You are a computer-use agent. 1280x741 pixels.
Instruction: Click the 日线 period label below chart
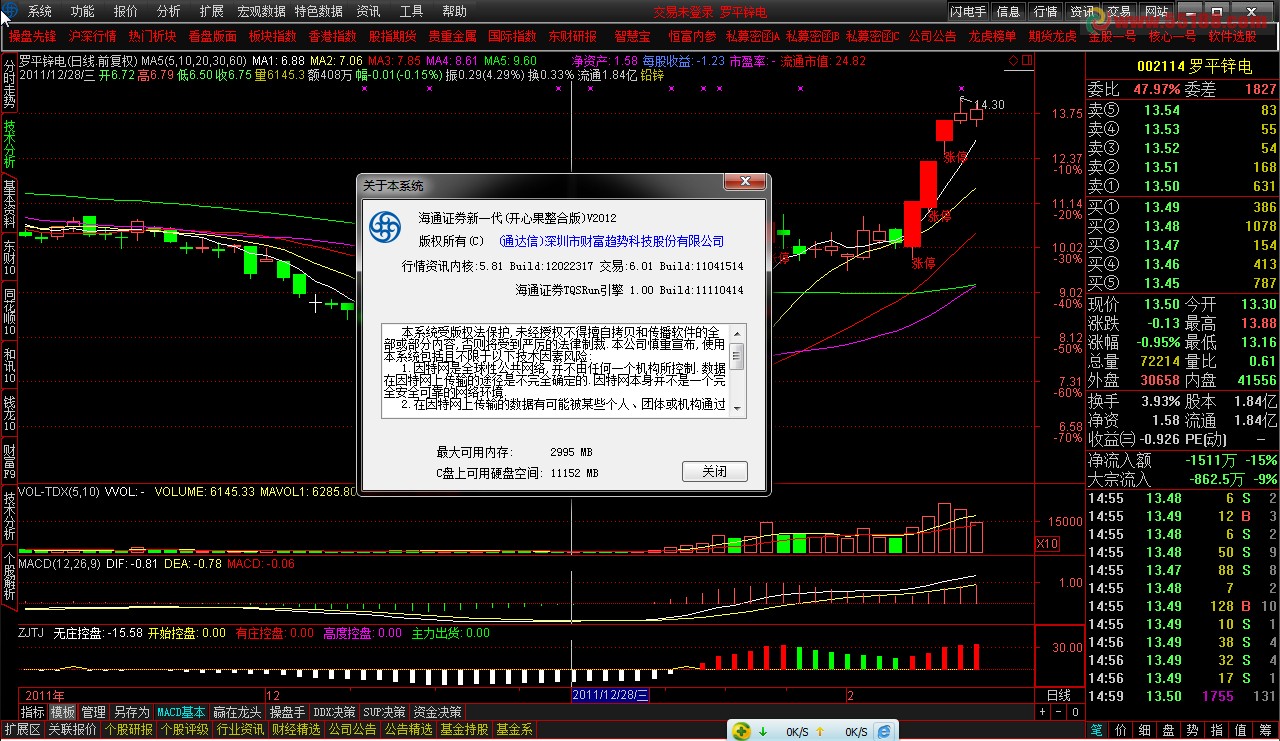click(1058, 695)
